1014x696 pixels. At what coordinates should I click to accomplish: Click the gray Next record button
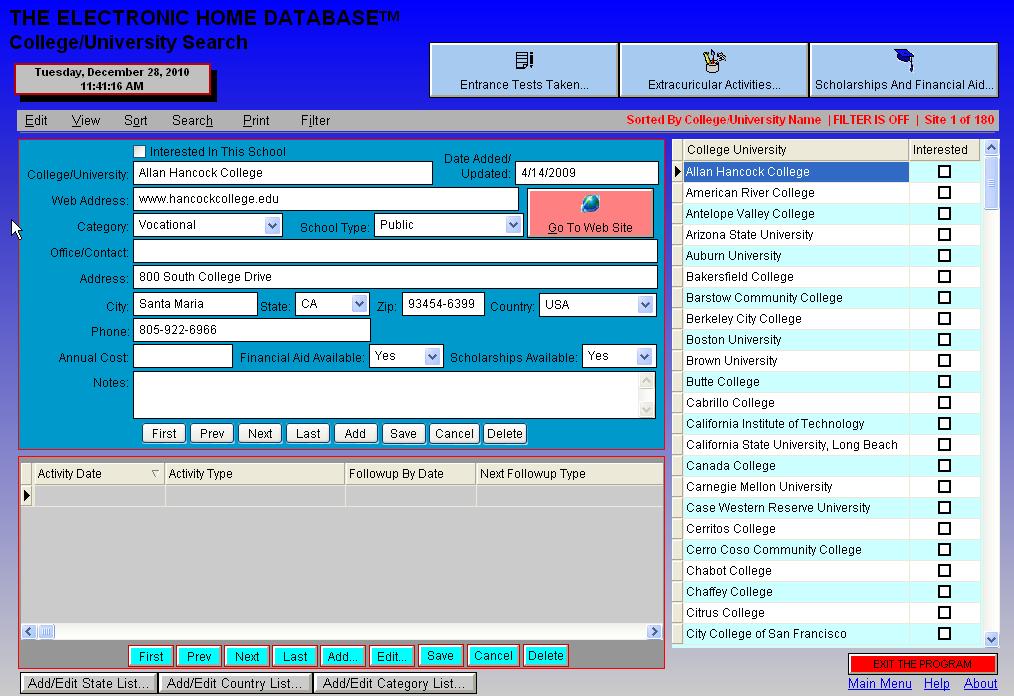[260, 433]
